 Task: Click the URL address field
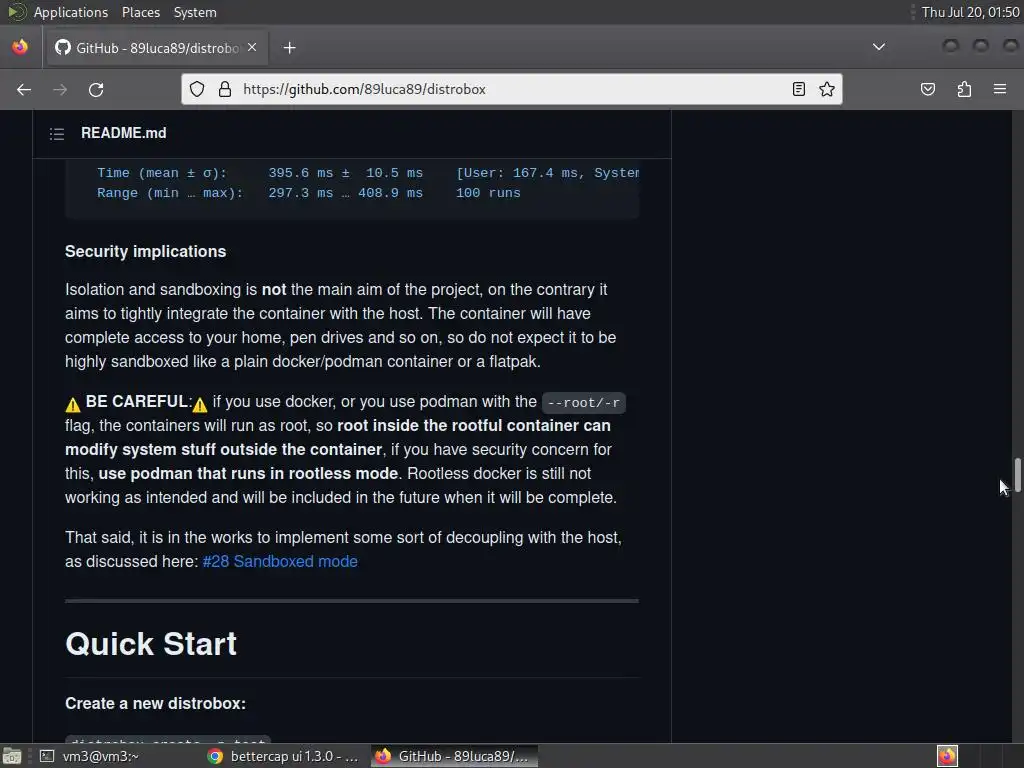click(511, 89)
